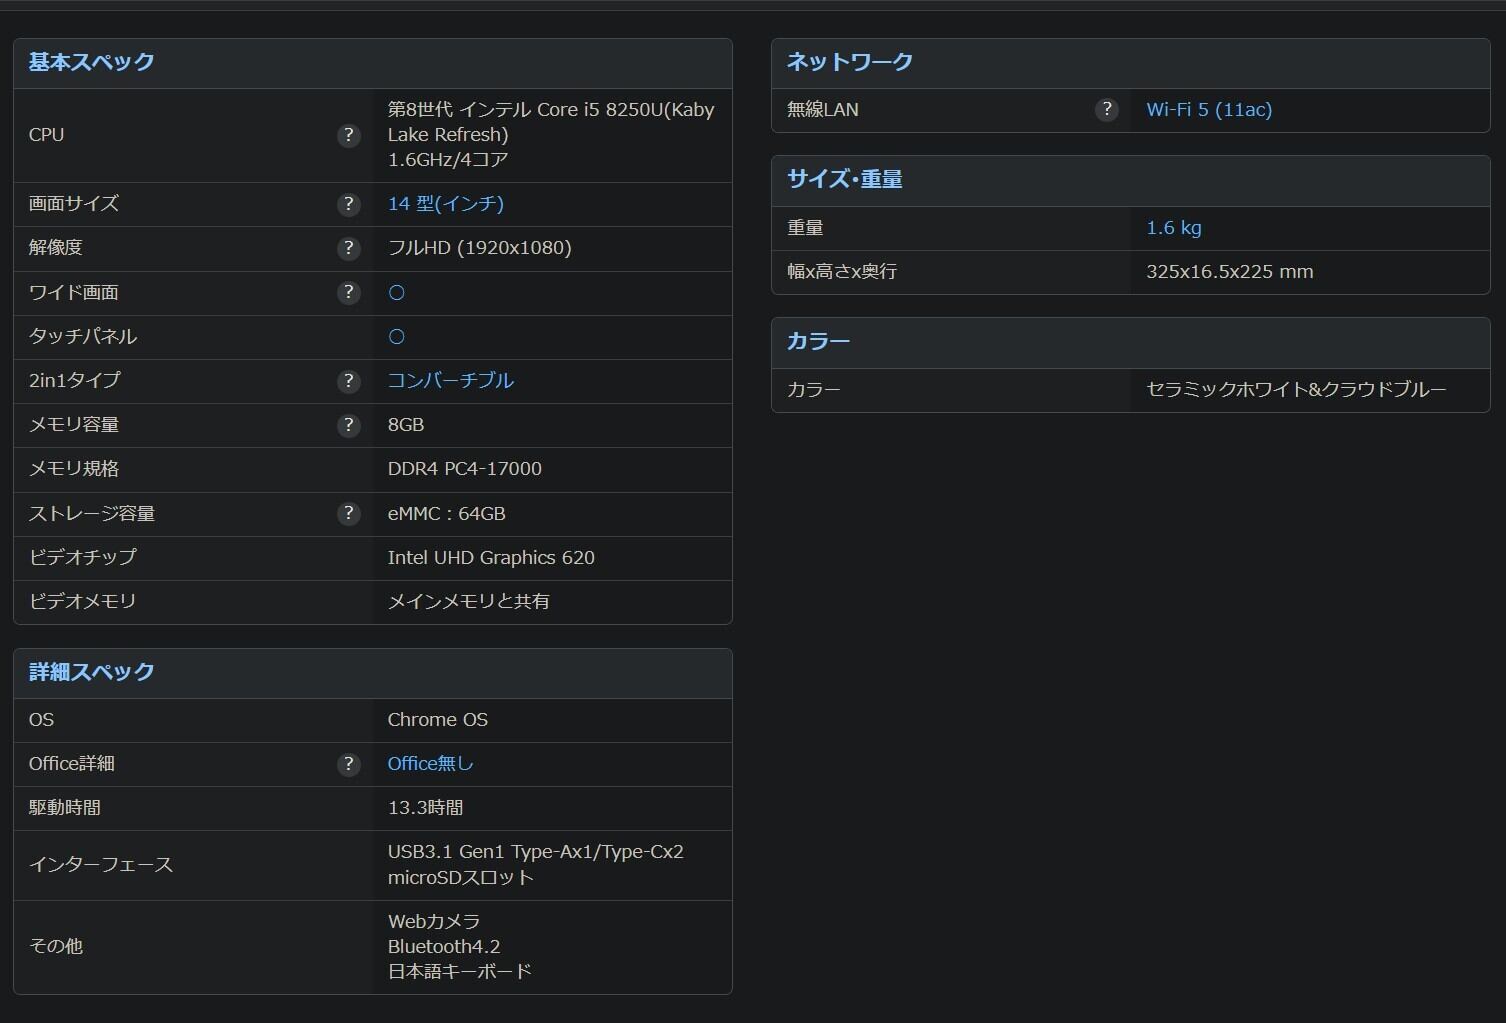
Task: Open the help icon for 2in1タイプ
Action: pos(348,380)
